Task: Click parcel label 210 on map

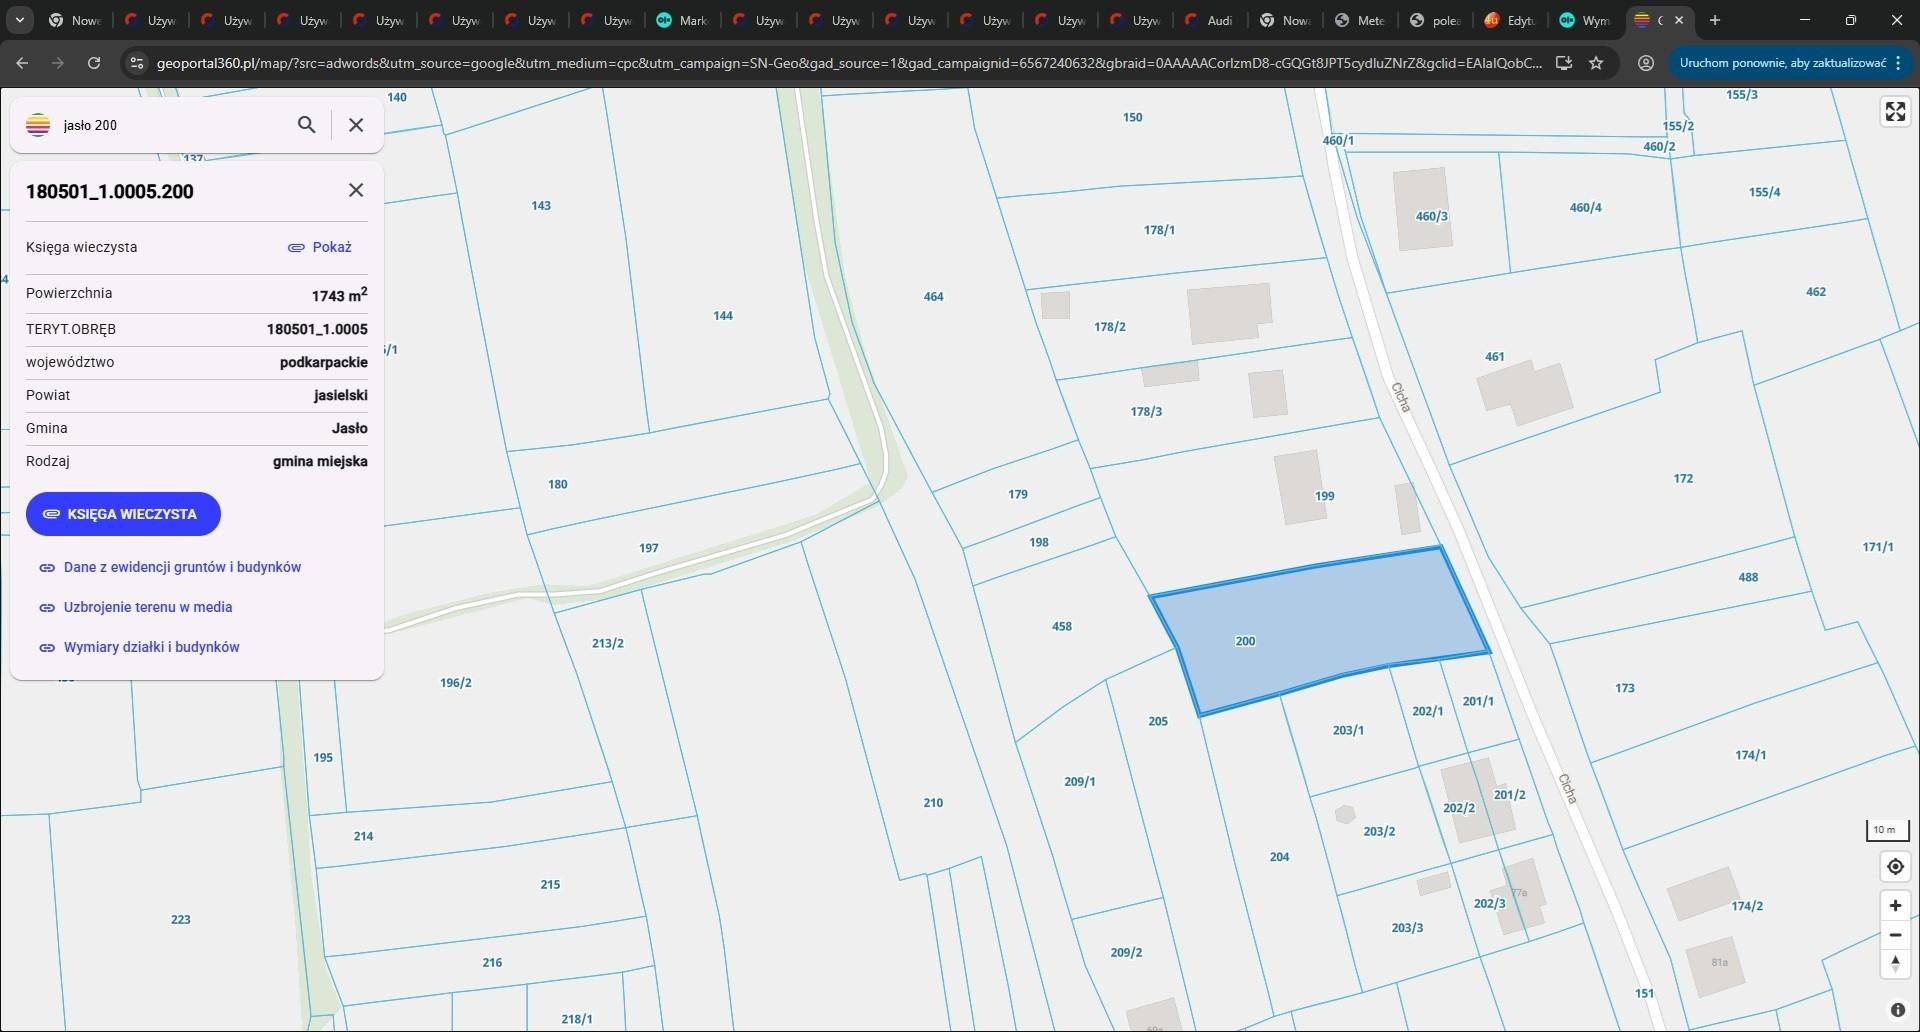Action: coord(933,803)
